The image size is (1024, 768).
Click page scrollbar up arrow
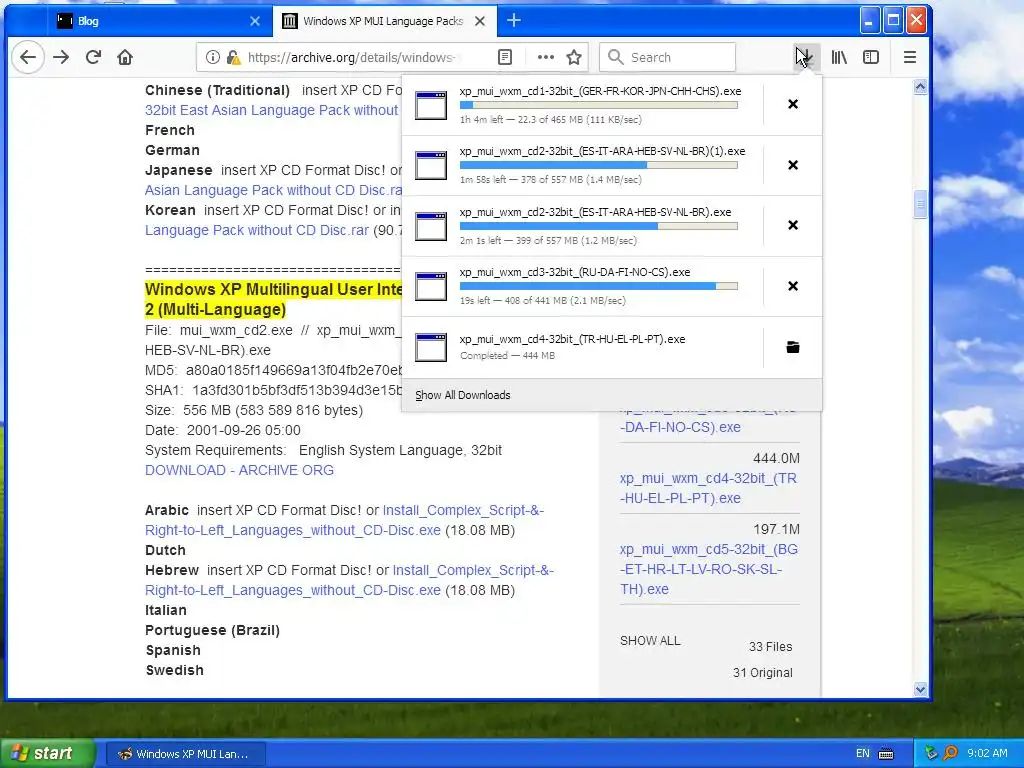[920, 87]
